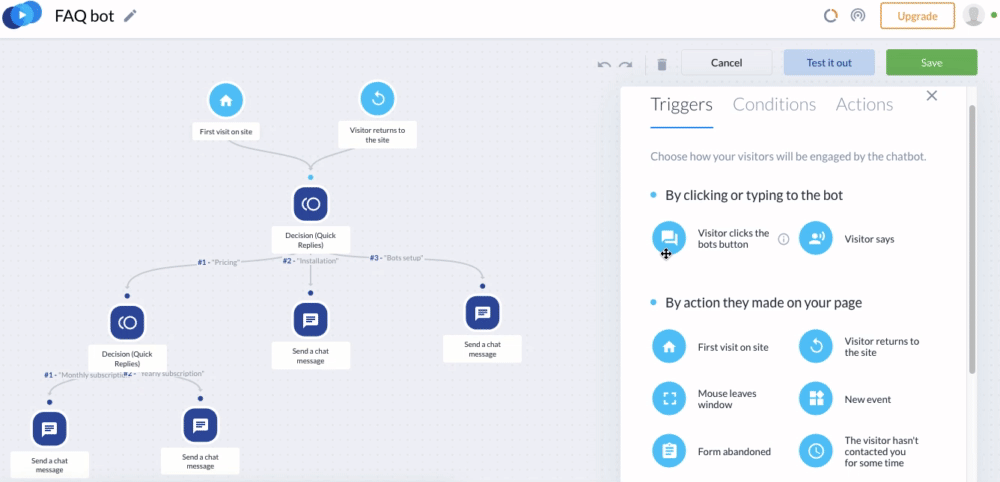
Task: Undo the last flow change
Action: click(604, 64)
